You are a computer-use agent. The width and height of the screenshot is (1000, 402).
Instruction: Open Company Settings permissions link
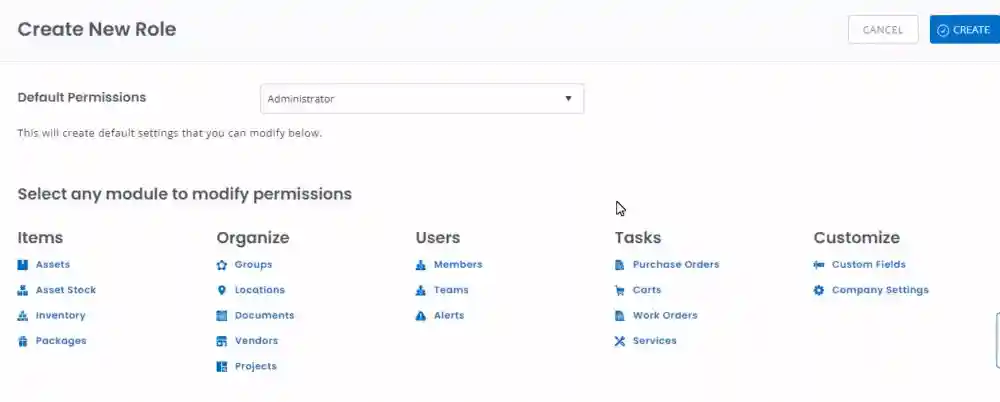click(x=880, y=290)
